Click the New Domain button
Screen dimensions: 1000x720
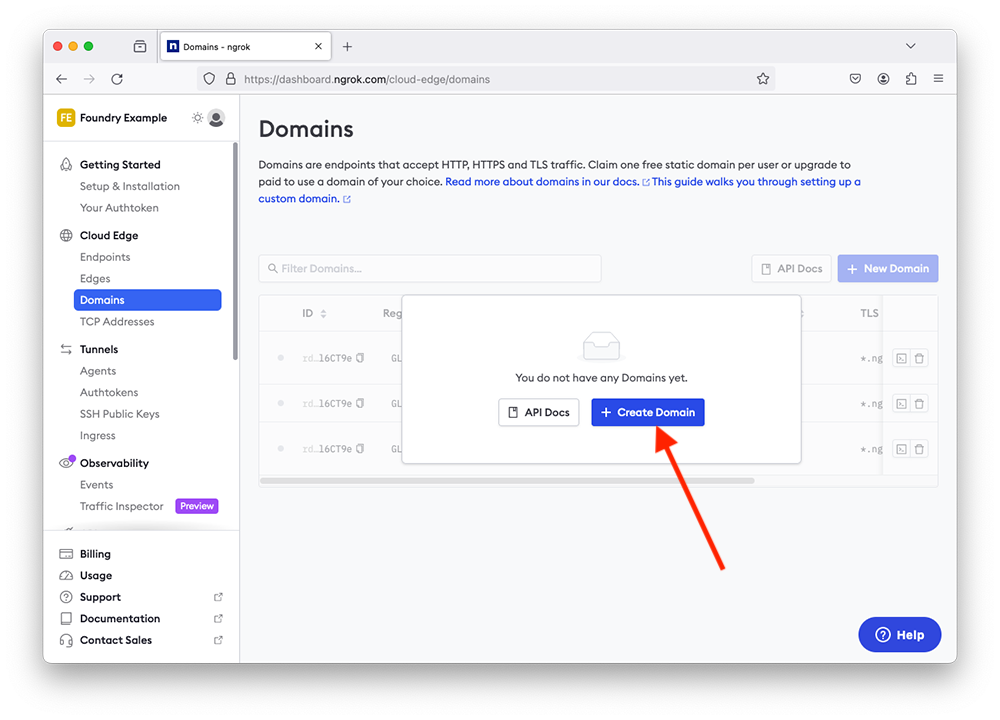[887, 268]
